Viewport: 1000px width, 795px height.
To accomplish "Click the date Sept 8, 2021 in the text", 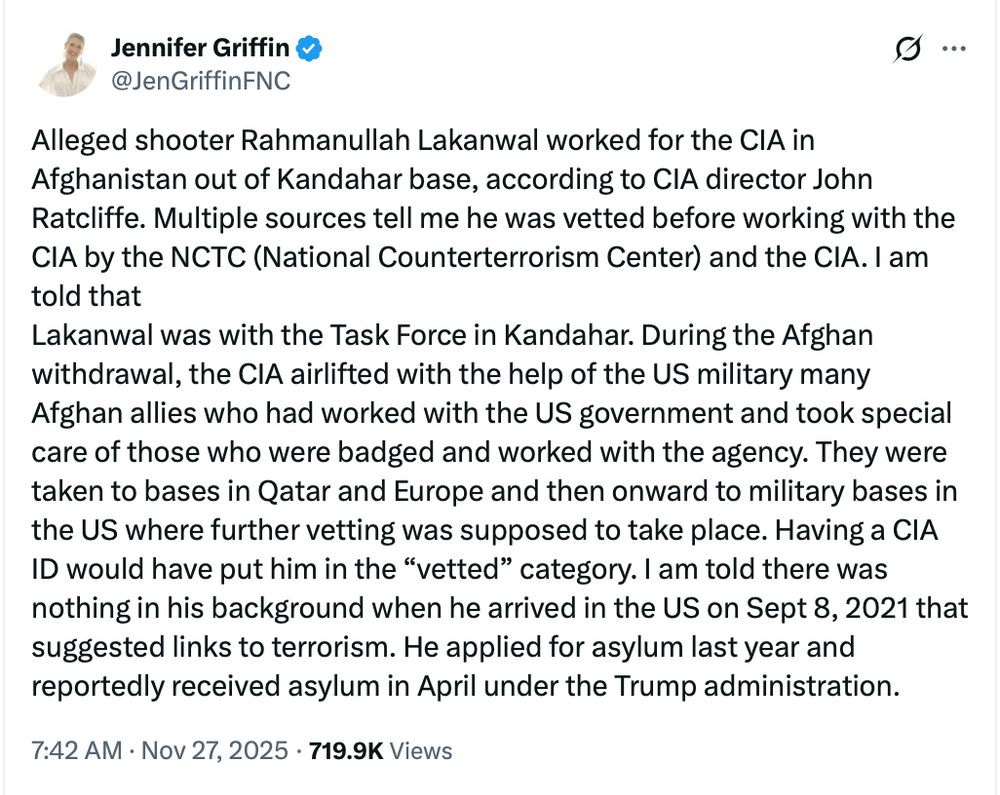I will tap(827, 608).
